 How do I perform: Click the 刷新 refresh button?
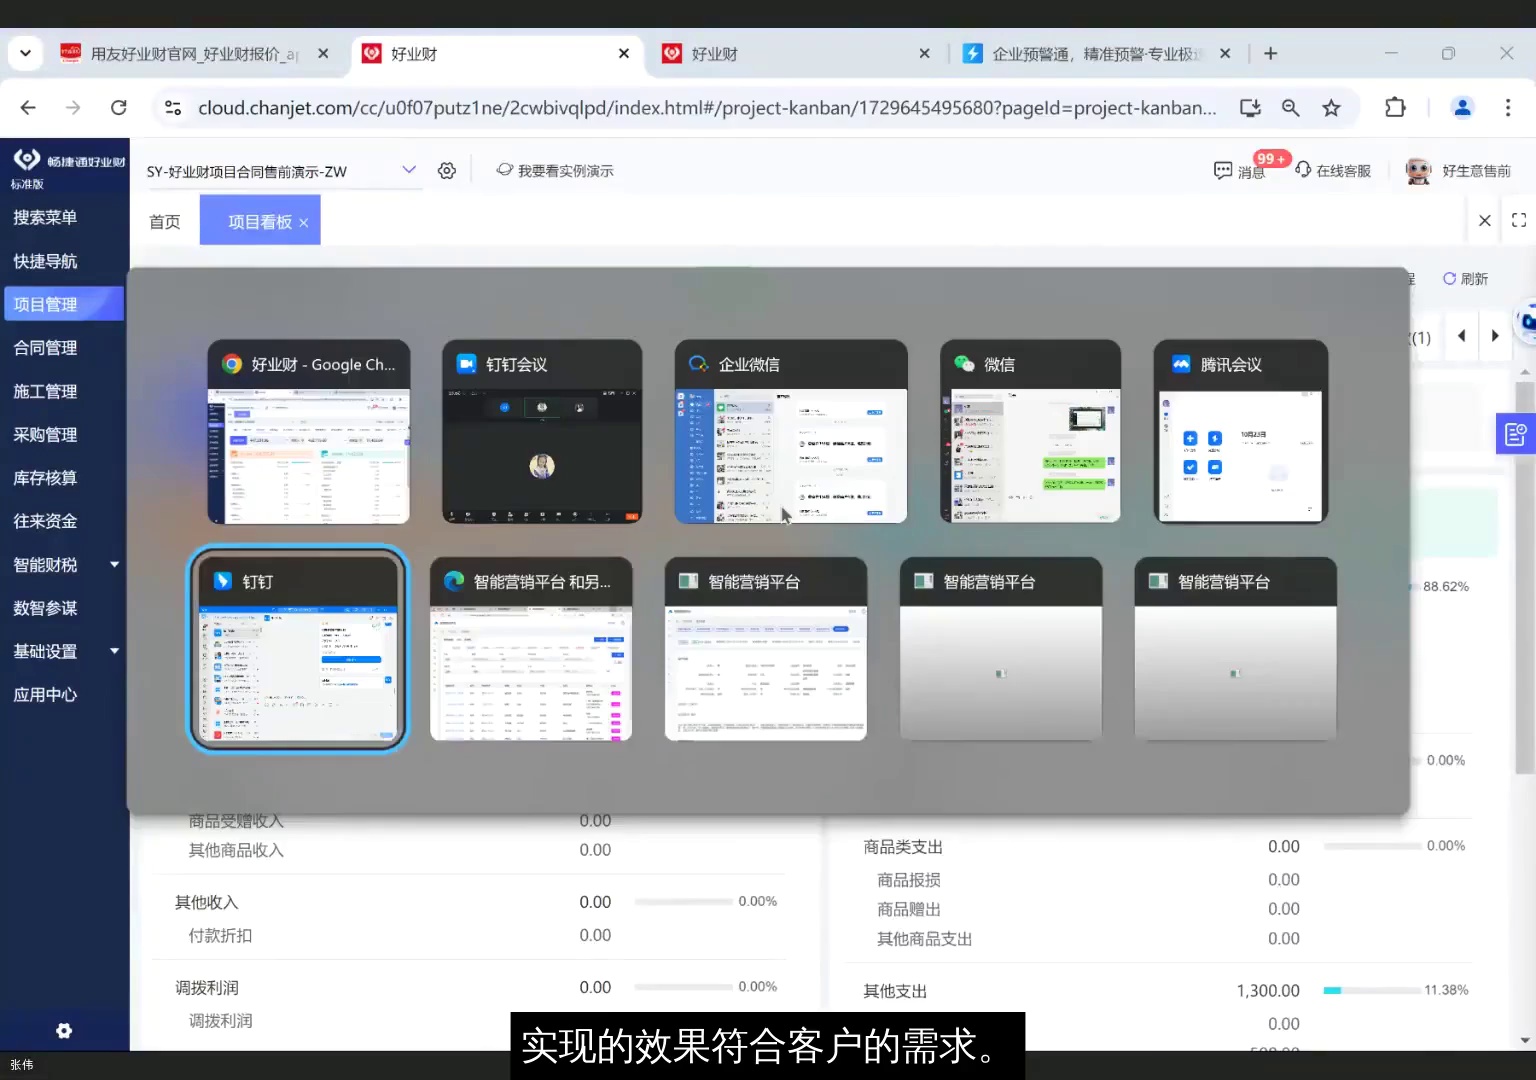[x=1466, y=278]
